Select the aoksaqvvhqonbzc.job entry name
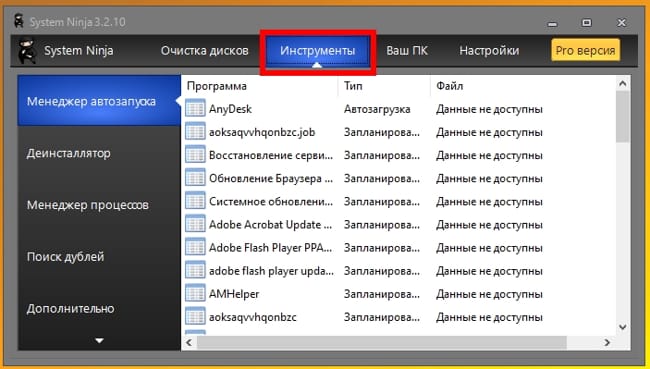 pyautogui.click(x=262, y=132)
